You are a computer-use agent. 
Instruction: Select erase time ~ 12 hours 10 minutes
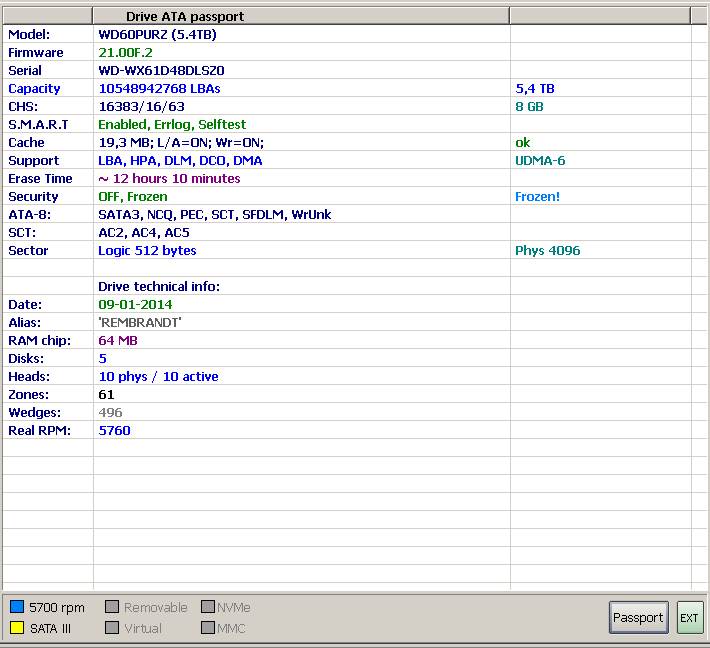tap(169, 178)
